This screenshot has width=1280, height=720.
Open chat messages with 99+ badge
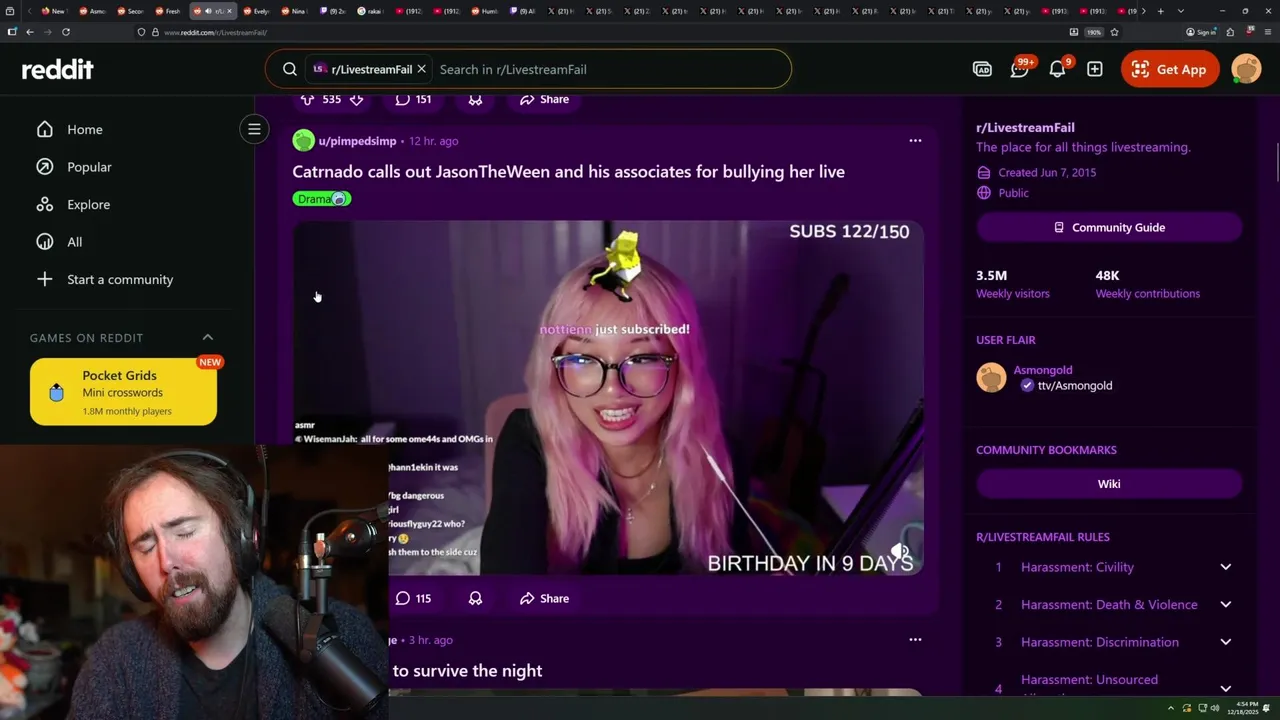click(1020, 69)
